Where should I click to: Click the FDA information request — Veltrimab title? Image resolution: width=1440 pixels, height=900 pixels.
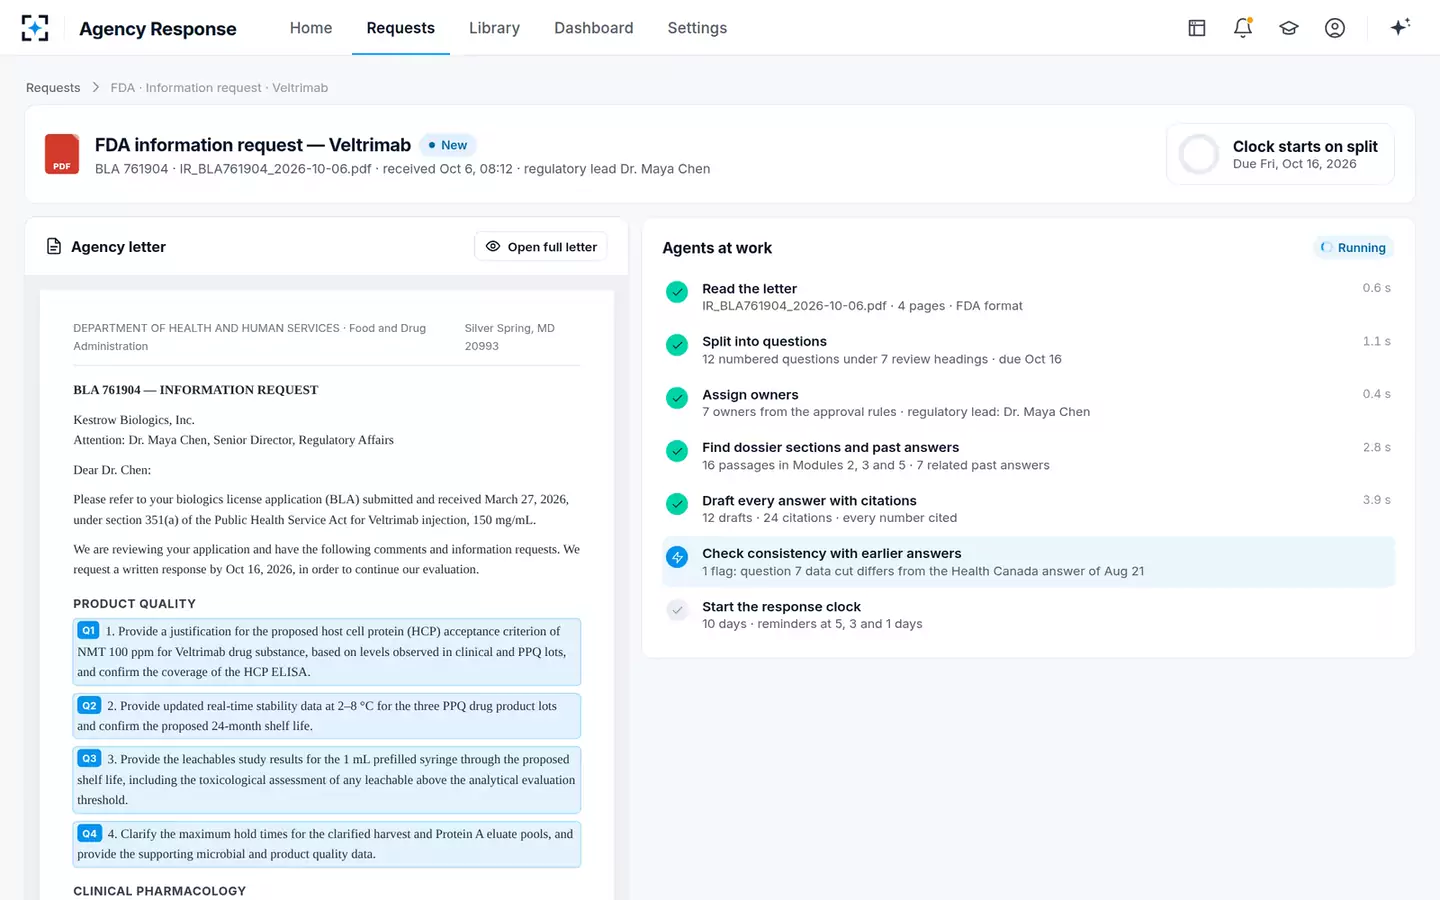click(x=253, y=145)
